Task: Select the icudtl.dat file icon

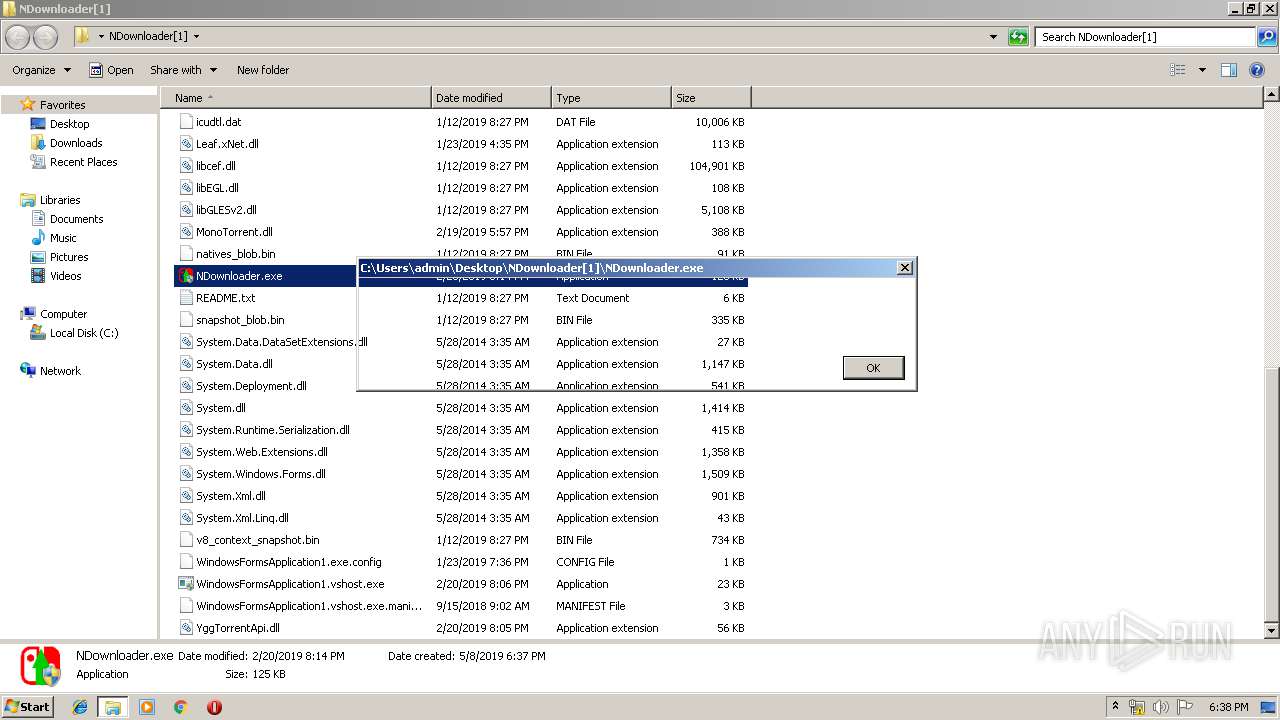Action: pyautogui.click(x=185, y=122)
